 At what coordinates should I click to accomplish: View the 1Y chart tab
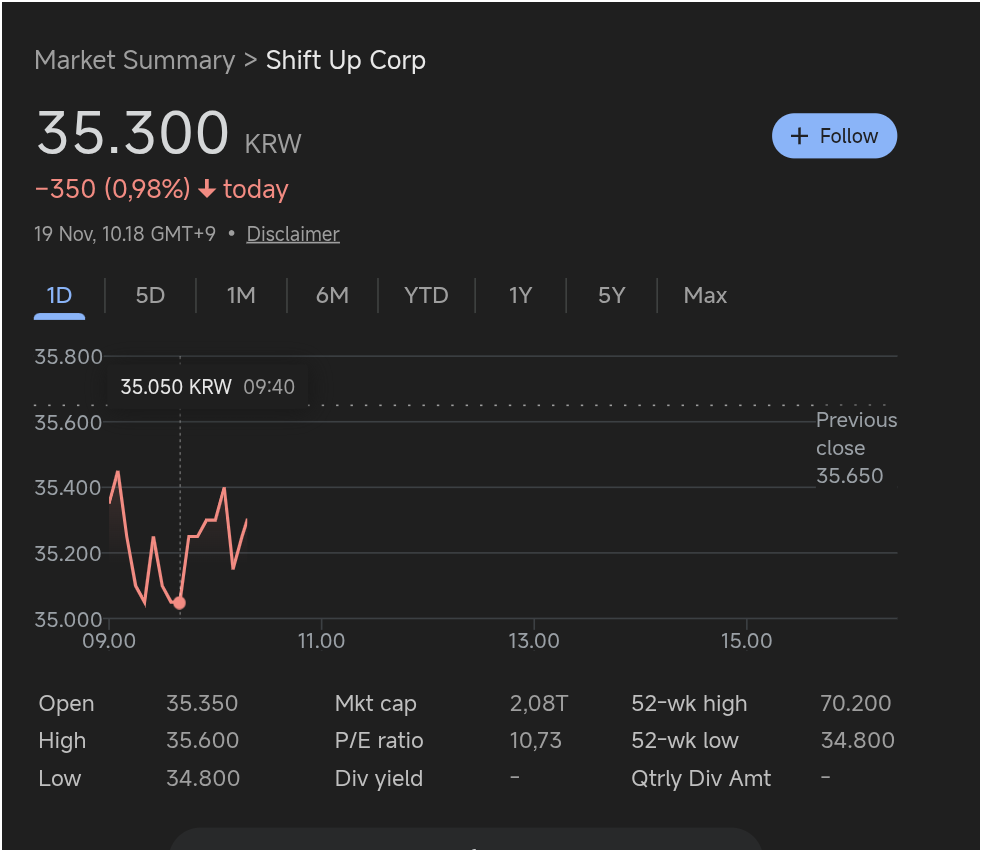tap(520, 295)
